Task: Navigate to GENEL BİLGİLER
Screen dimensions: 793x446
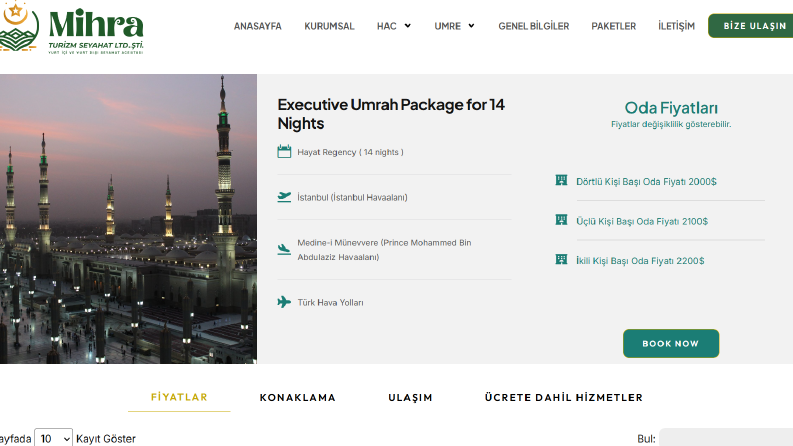Action: 534,26
